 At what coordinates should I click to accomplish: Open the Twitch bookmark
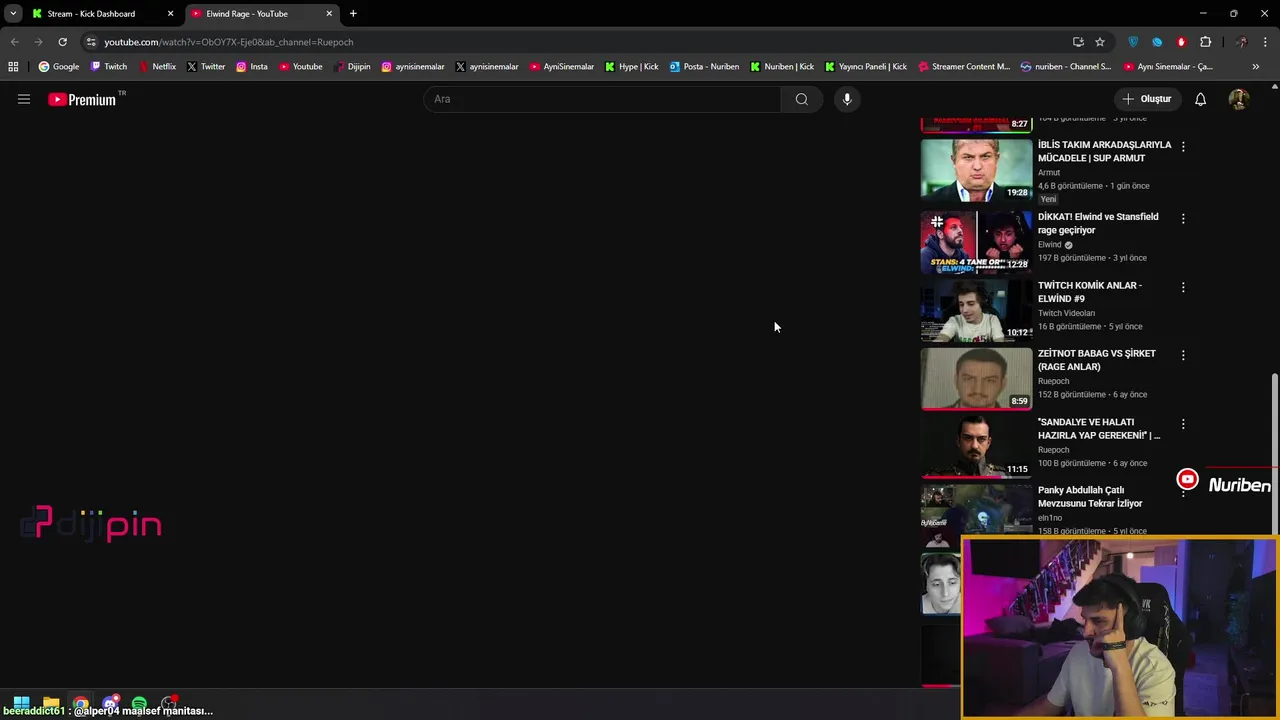109,67
